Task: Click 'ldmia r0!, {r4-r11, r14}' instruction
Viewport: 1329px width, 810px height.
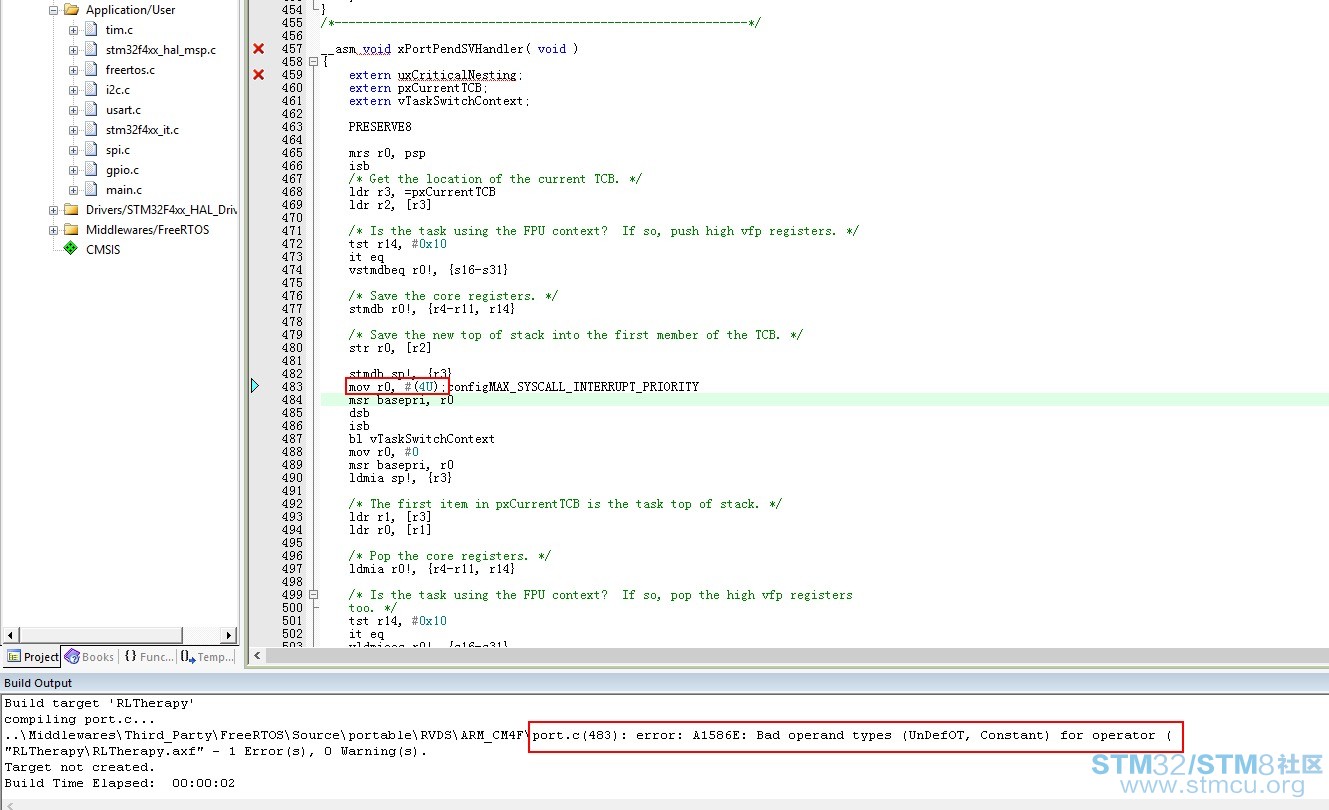Action: point(432,569)
